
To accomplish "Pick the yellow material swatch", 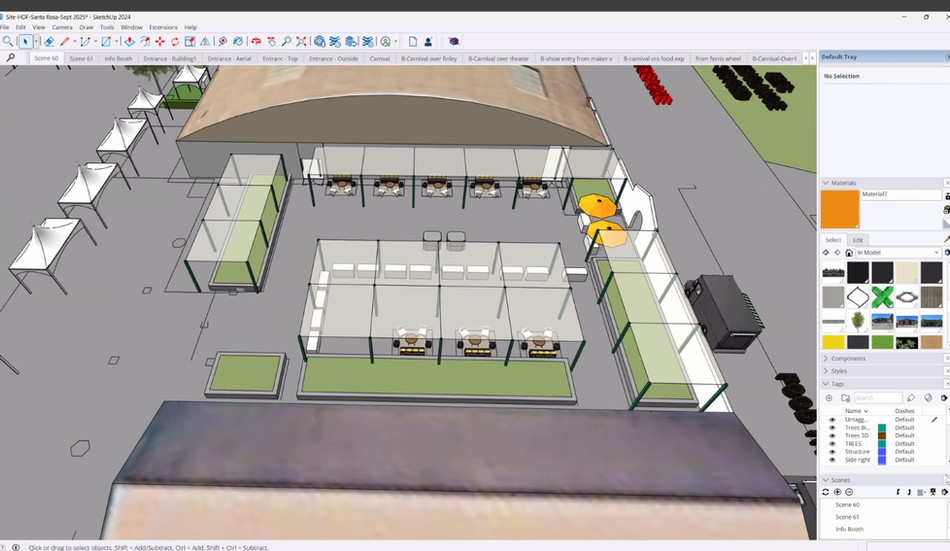I will pyautogui.click(x=833, y=342).
